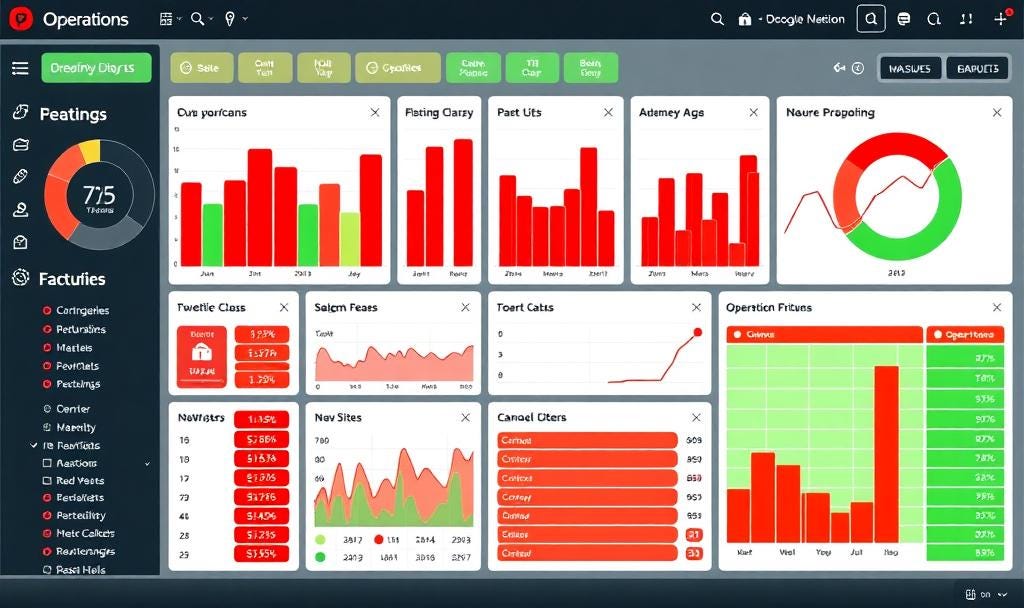The height and width of the screenshot is (608, 1024).
Task: Switch to the Cait Yun tab
Action: 265,67
